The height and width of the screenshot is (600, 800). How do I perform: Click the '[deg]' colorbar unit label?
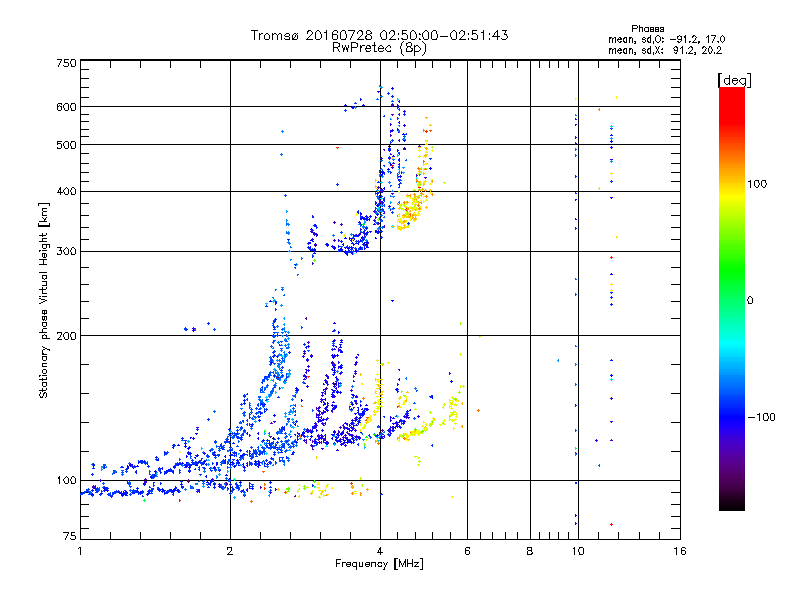[734, 80]
